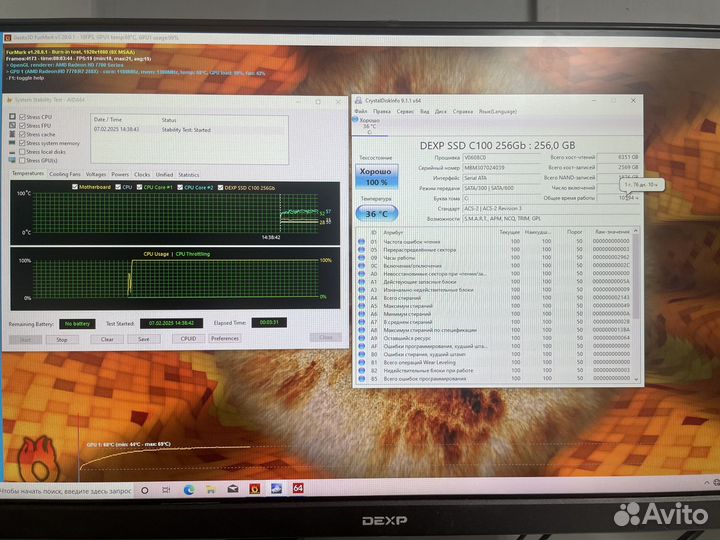Toggle CPU Core #1 graph checkbox
The width and height of the screenshot is (720, 540).
[139, 187]
